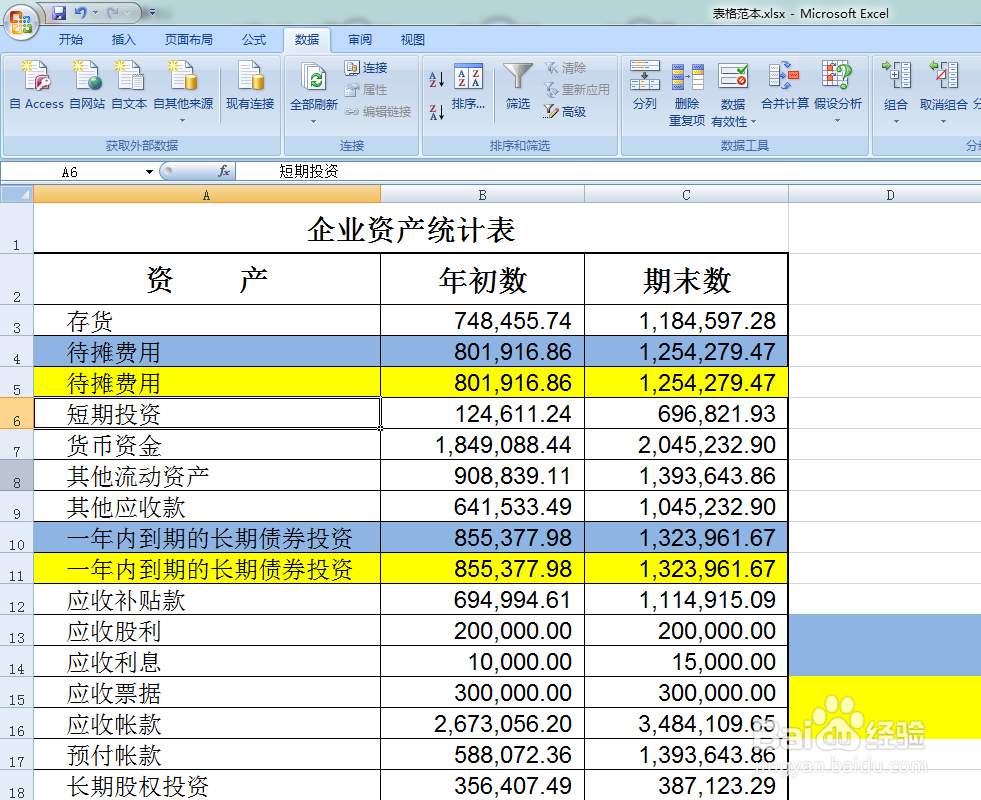The width and height of the screenshot is (981, 800).
Task: Open data range Properties (属性)
Action: coord(366,89)
